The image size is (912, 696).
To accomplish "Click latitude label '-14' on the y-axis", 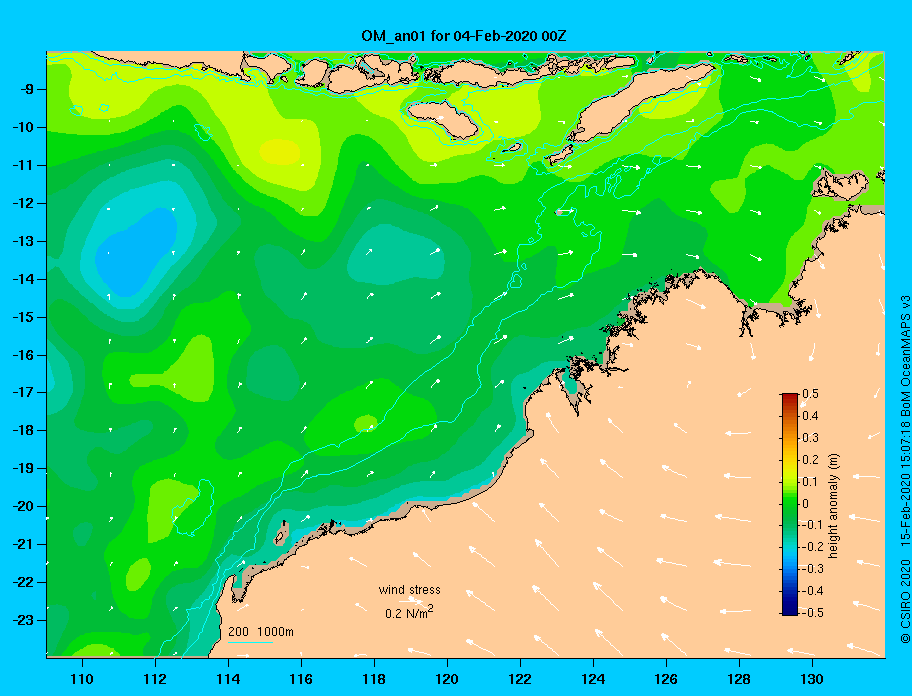I will [x=24, y=279].
